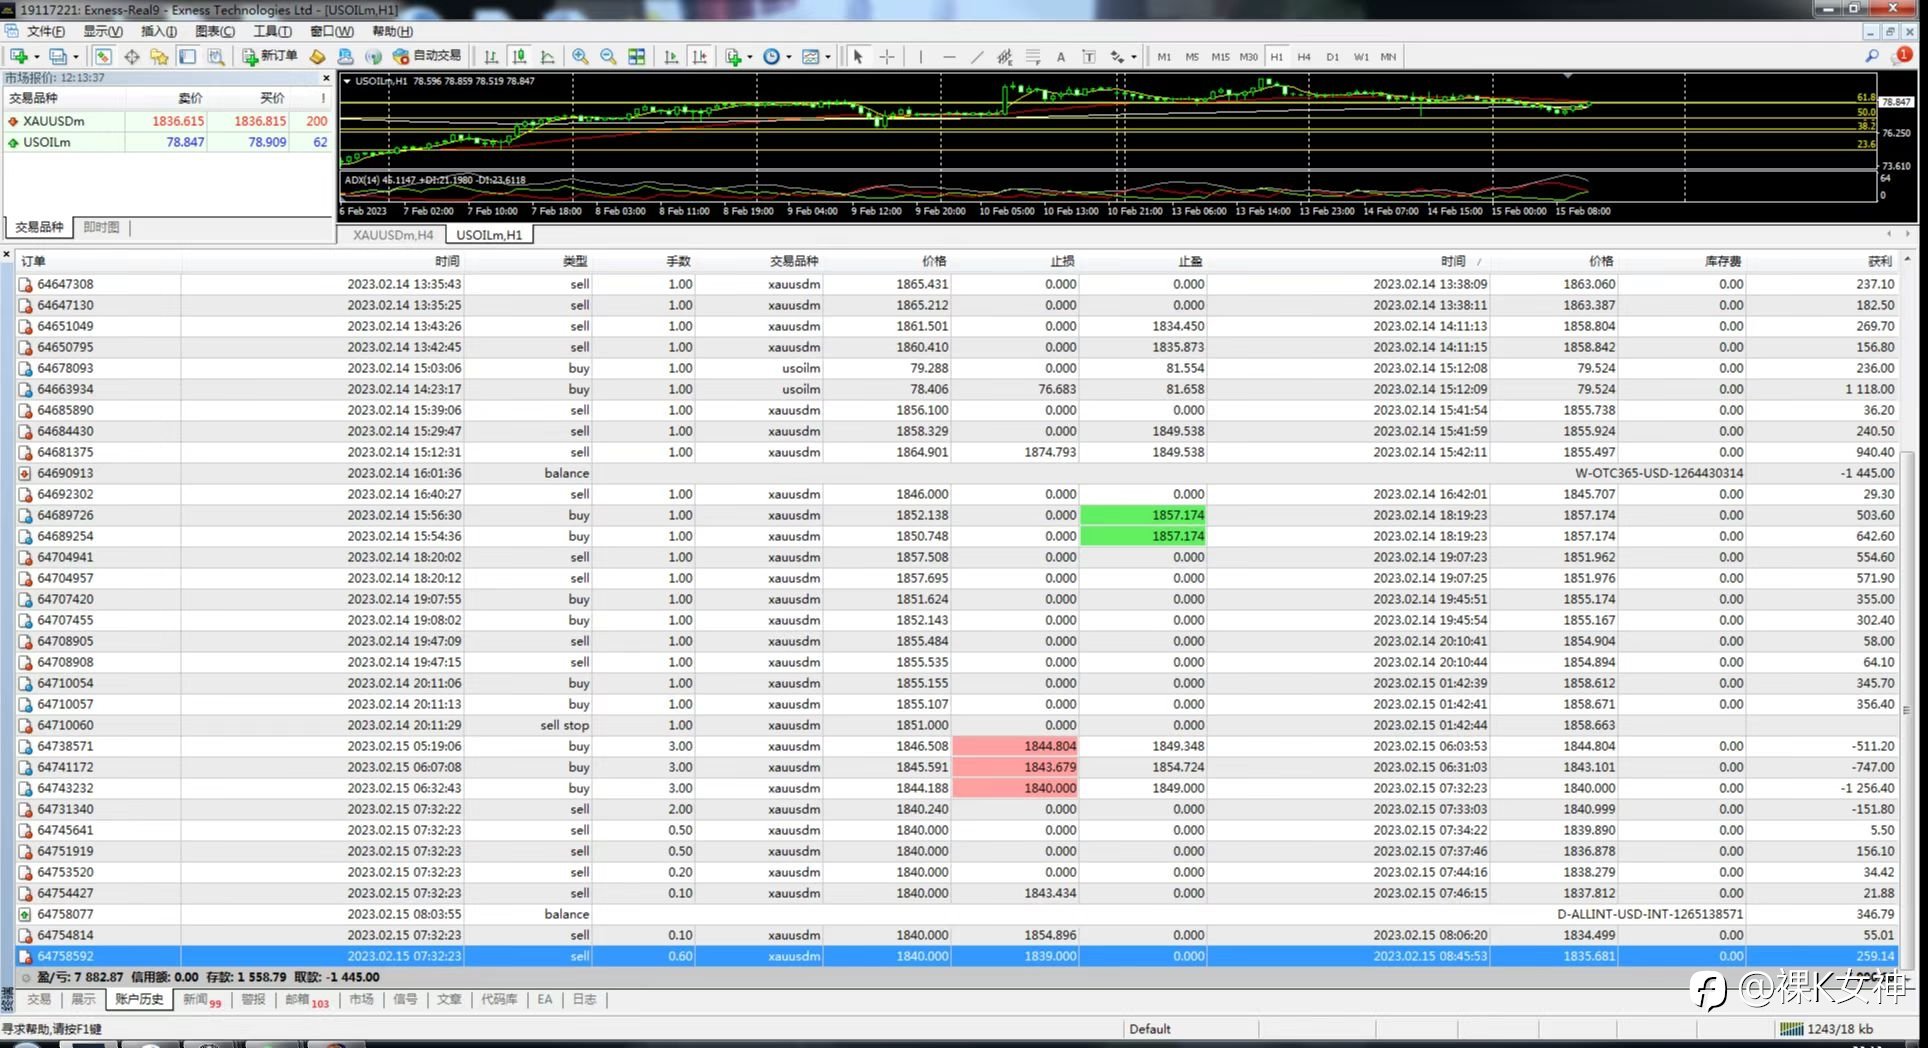Open the 图表(C) menu
This screenshot has width=1928, height=1048.
pos(215,31)
